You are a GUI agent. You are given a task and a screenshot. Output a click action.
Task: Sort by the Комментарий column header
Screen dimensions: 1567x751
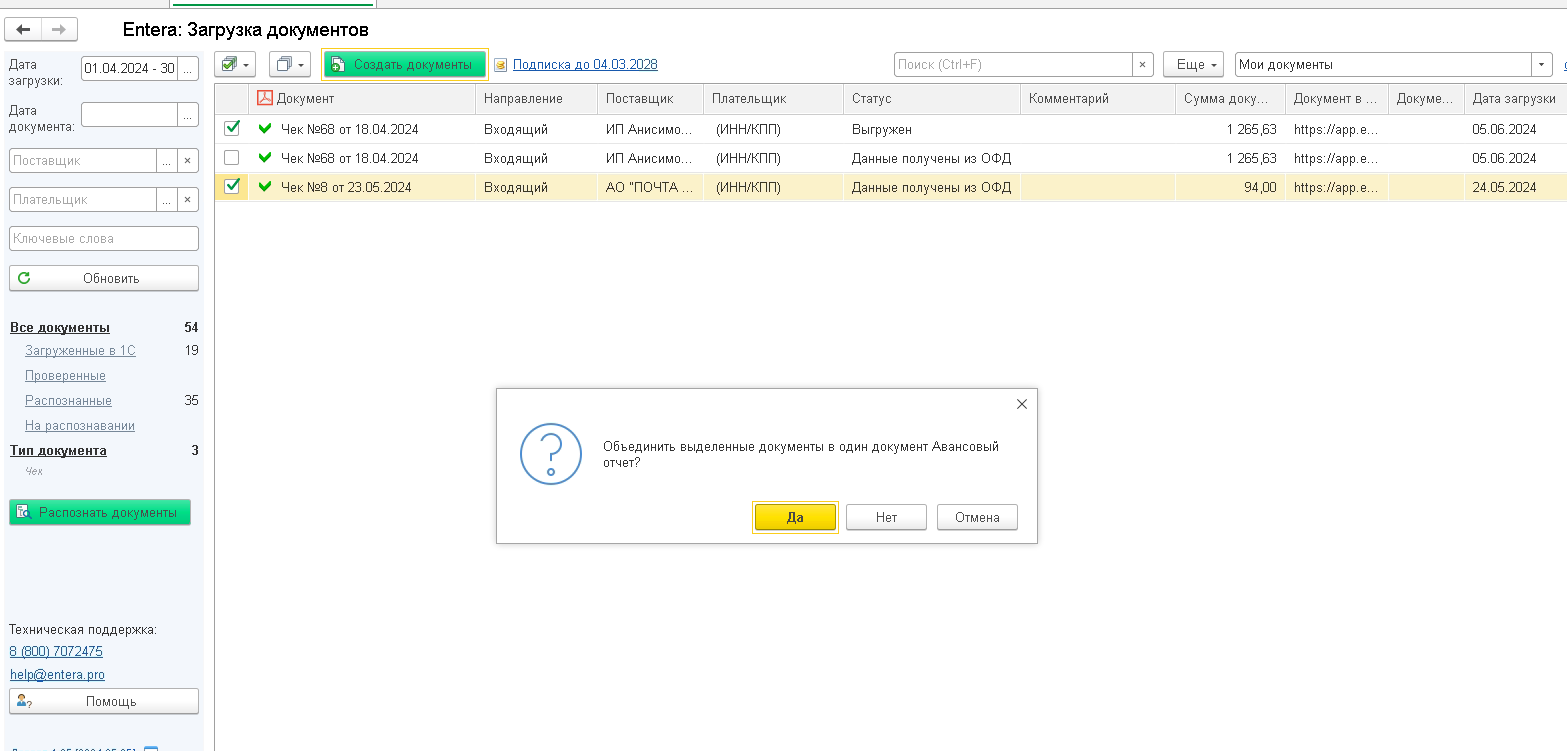click(x=1098, y=99)
